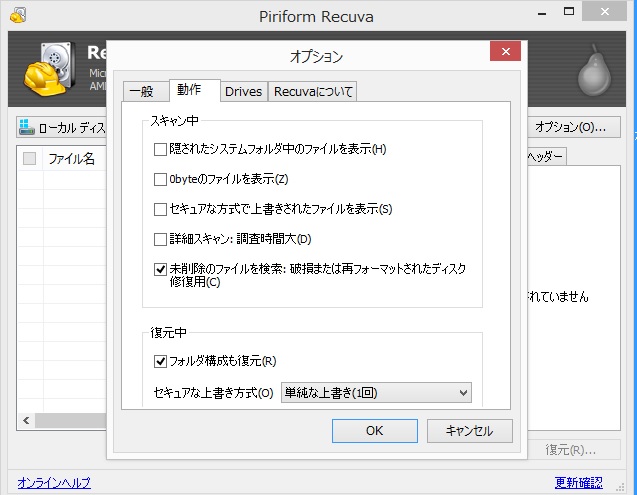This screenshot has height=495, width=637.
Task: Confirm options with OK button
Action: click(x=375, y=431)
